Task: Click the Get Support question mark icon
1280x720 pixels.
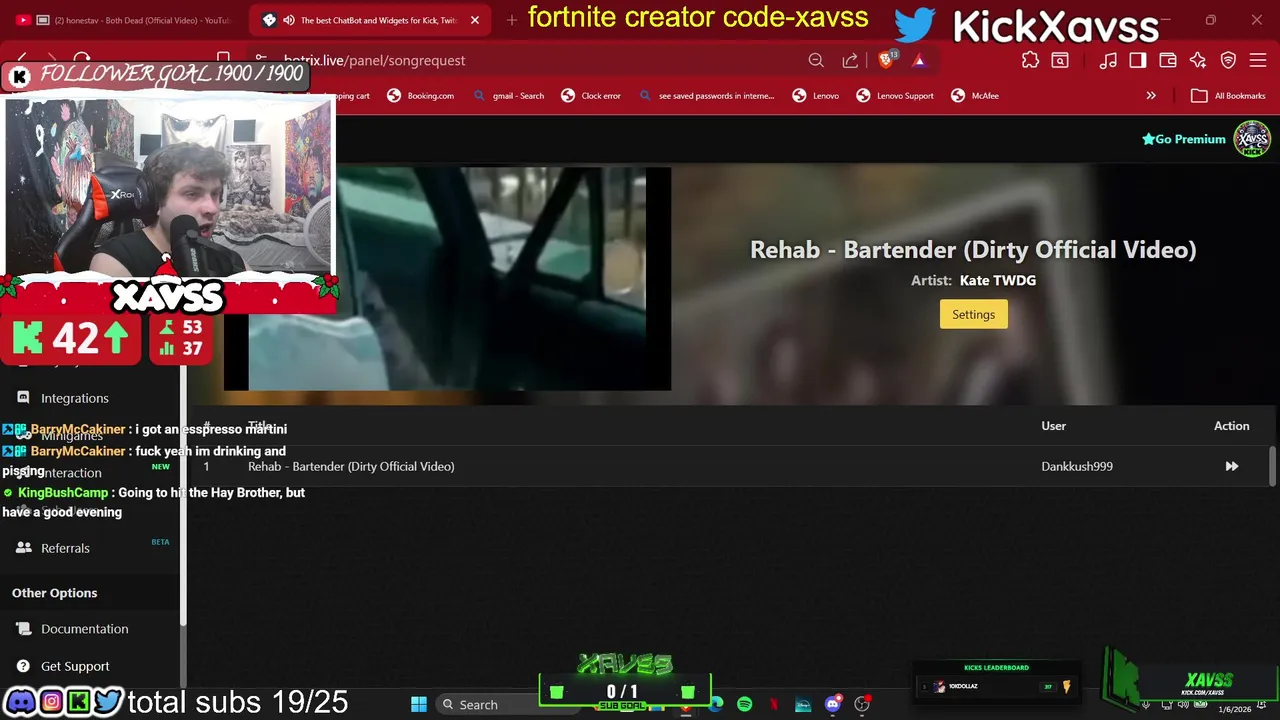Action: click(x=23, y=666)
